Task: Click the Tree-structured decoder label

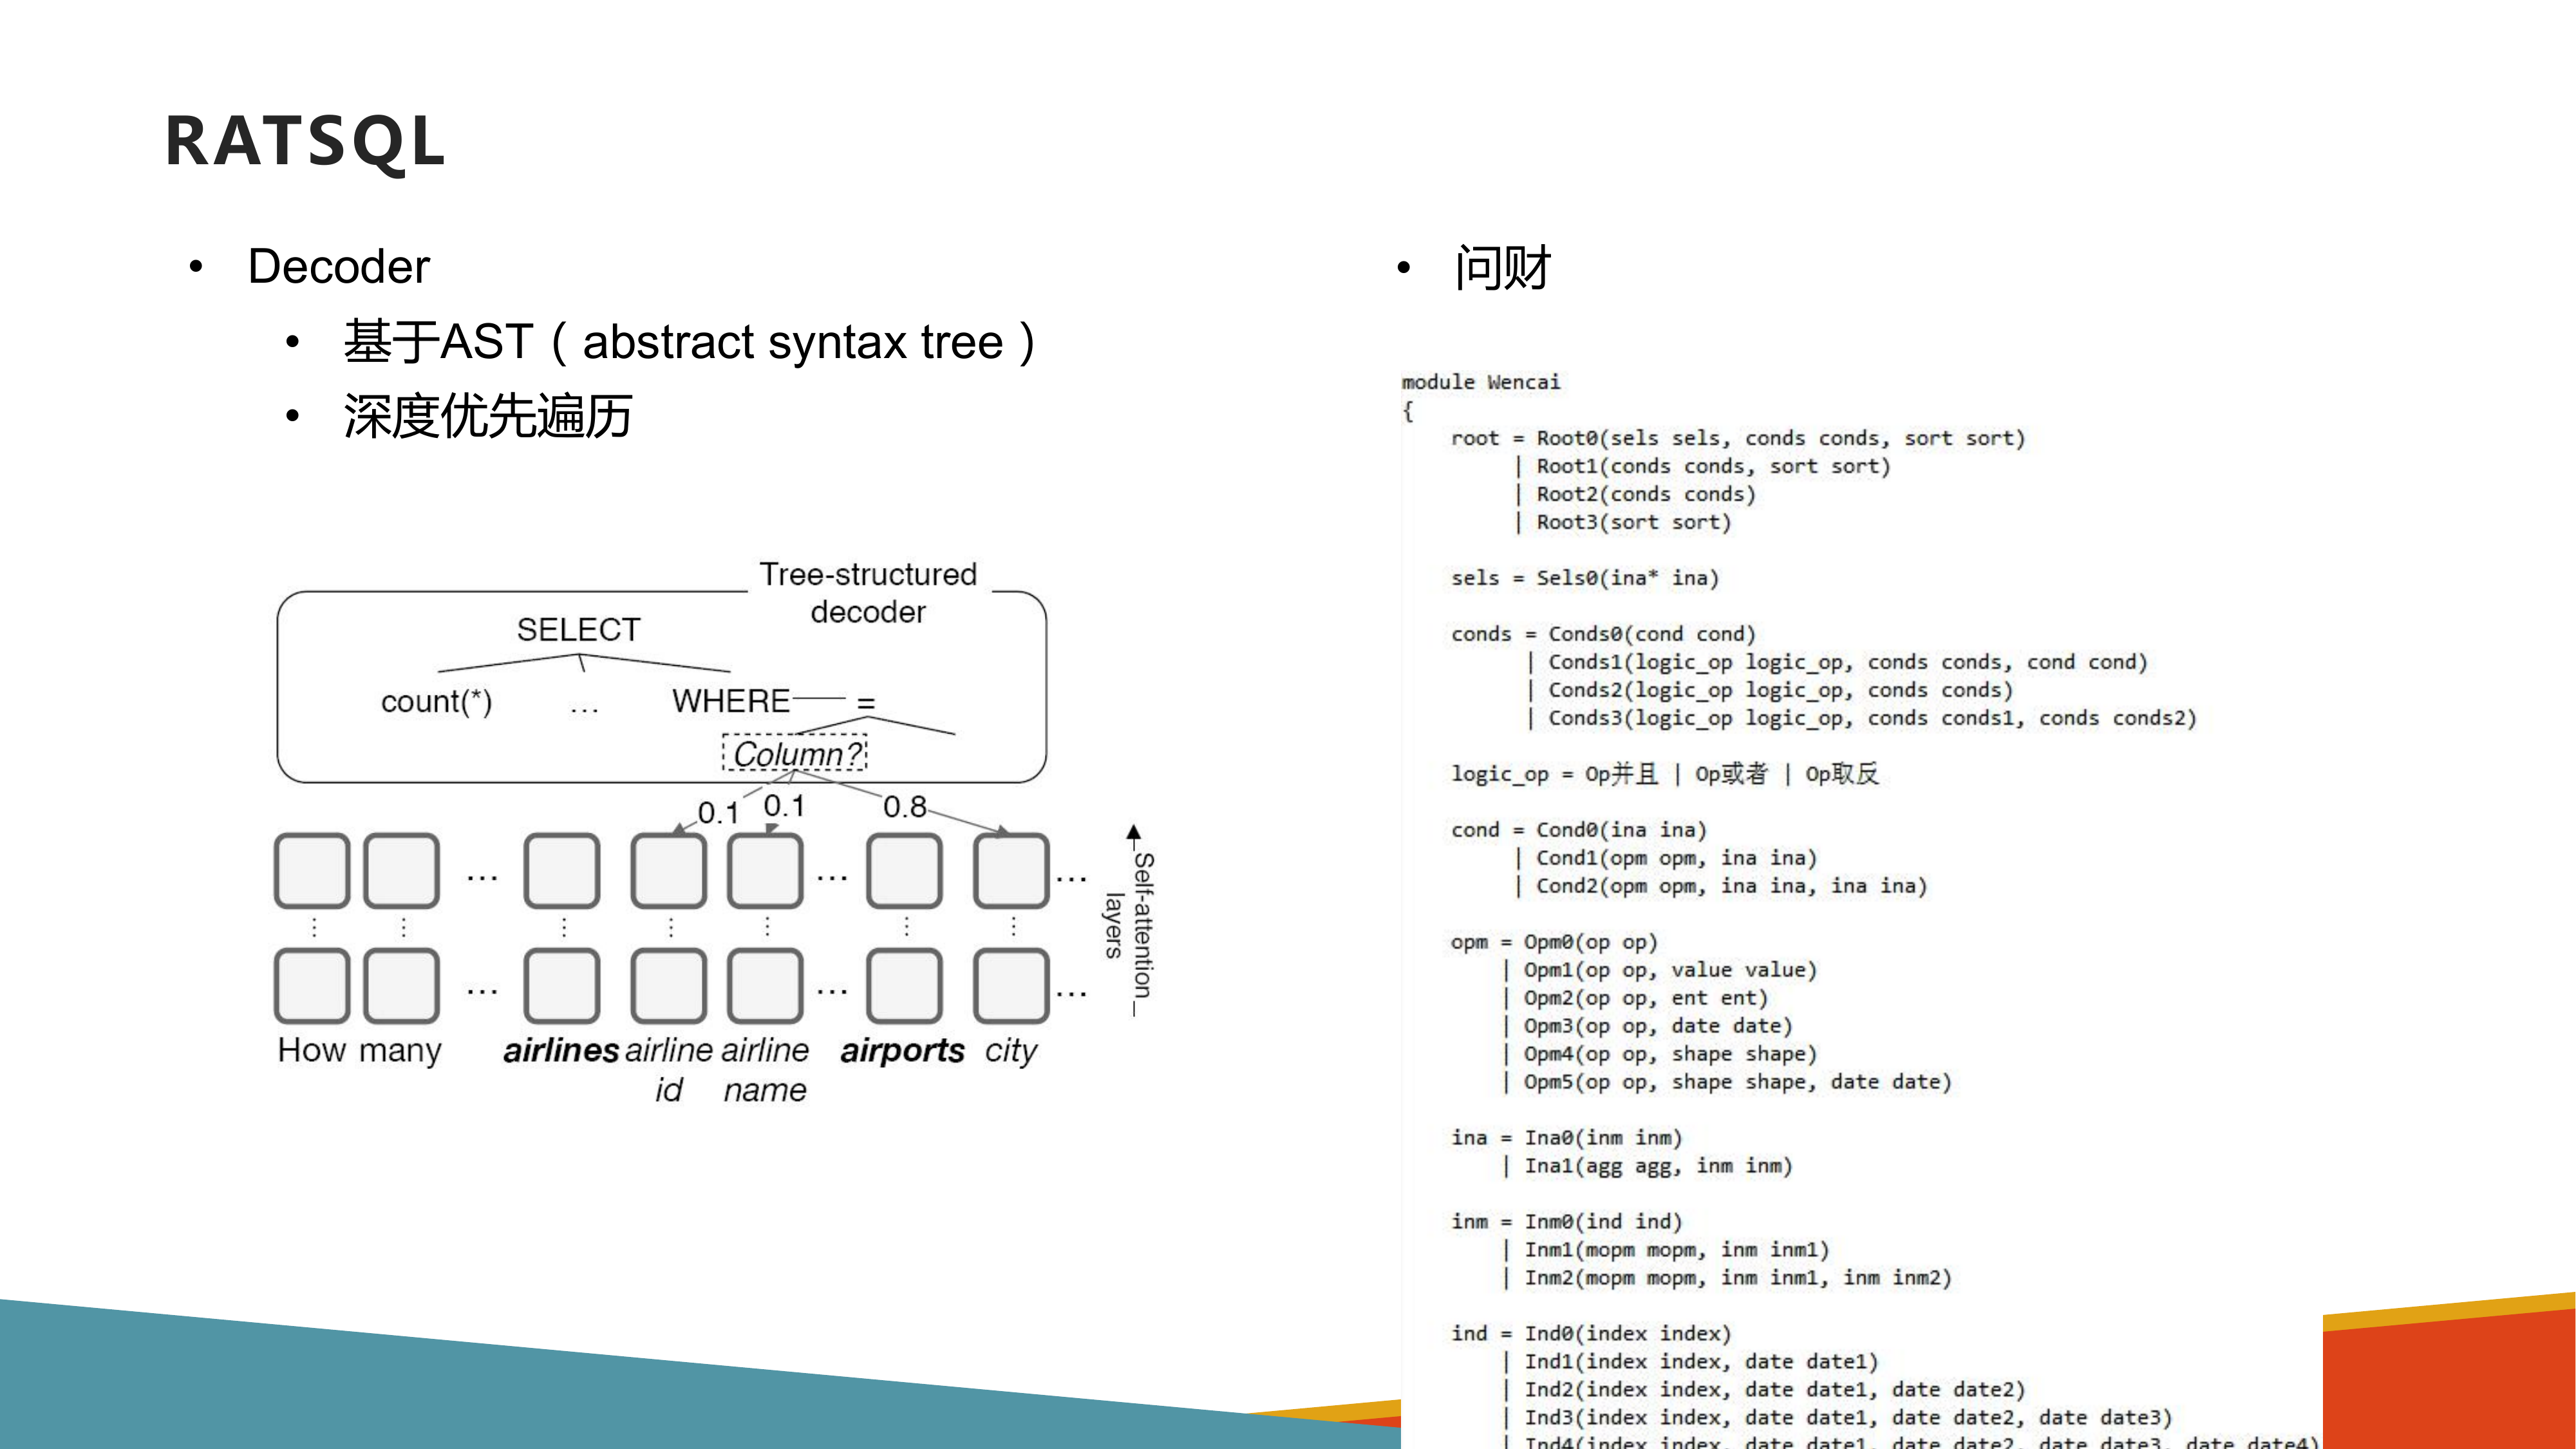Action: click(x=868, y=593)
